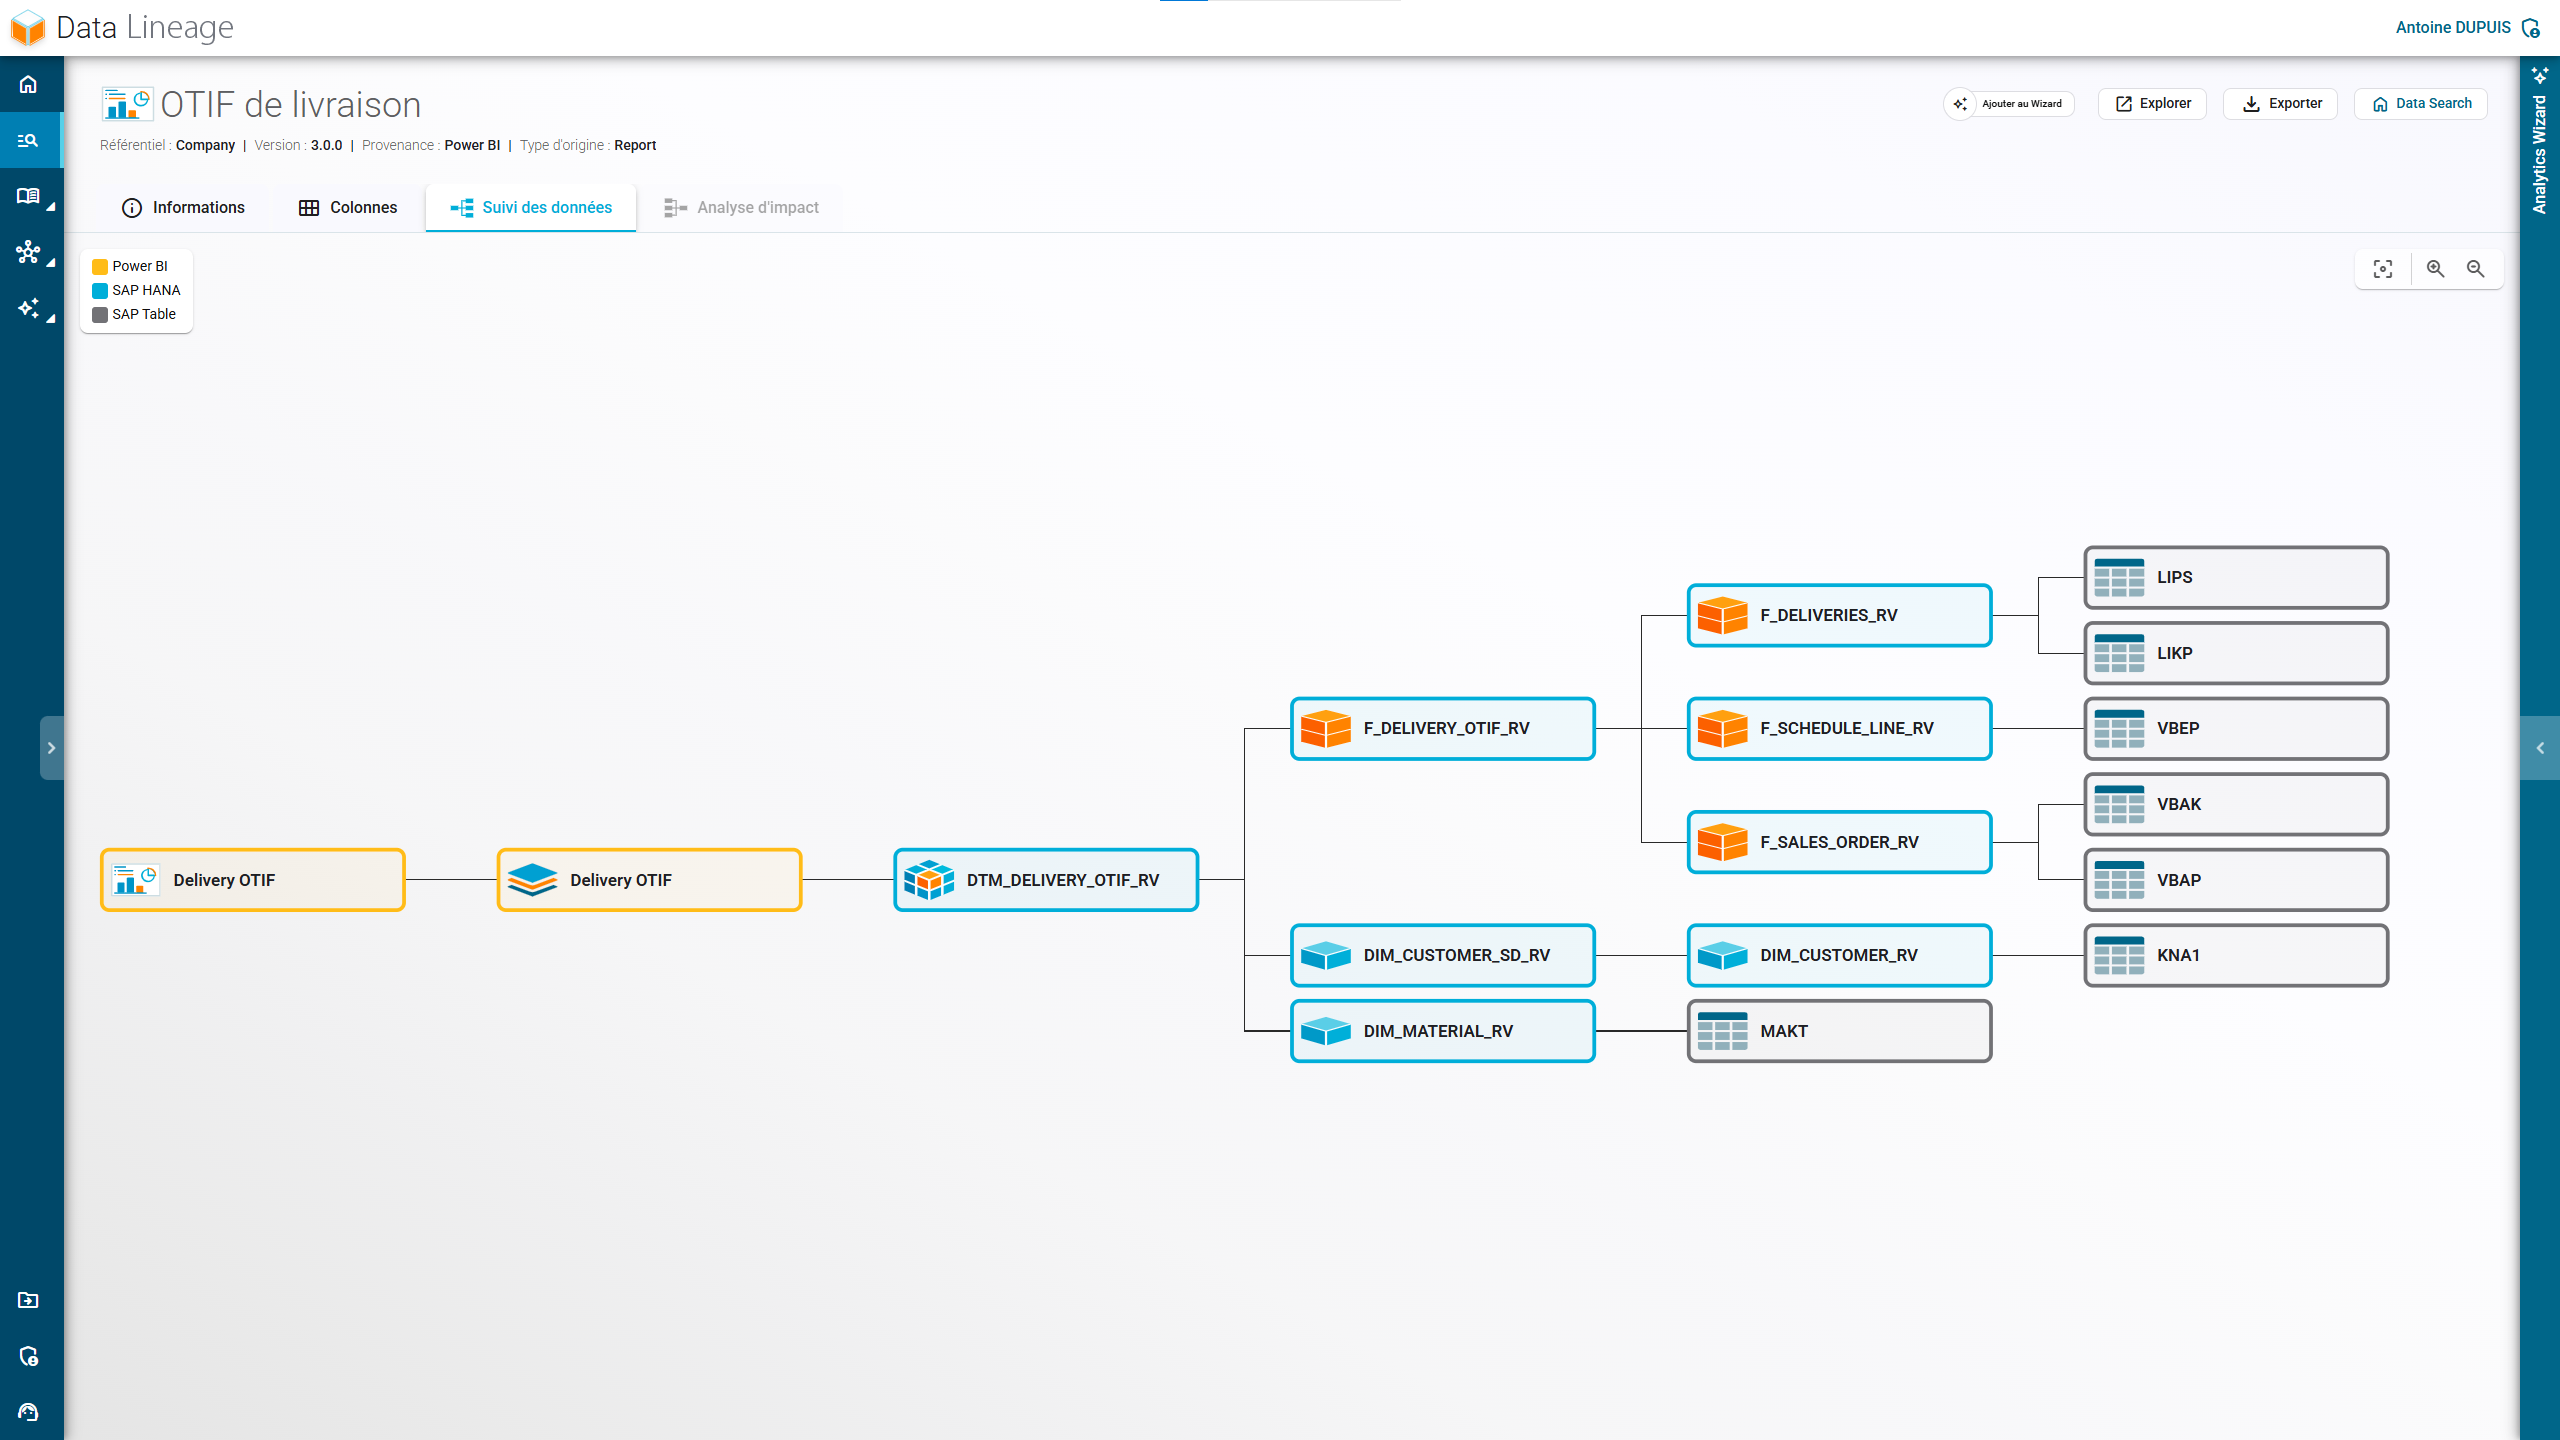The height and width of the screenshot is (1440, 2560).
Task: Click the folder import icon in the sidebar
Action: coord(28,1300)
